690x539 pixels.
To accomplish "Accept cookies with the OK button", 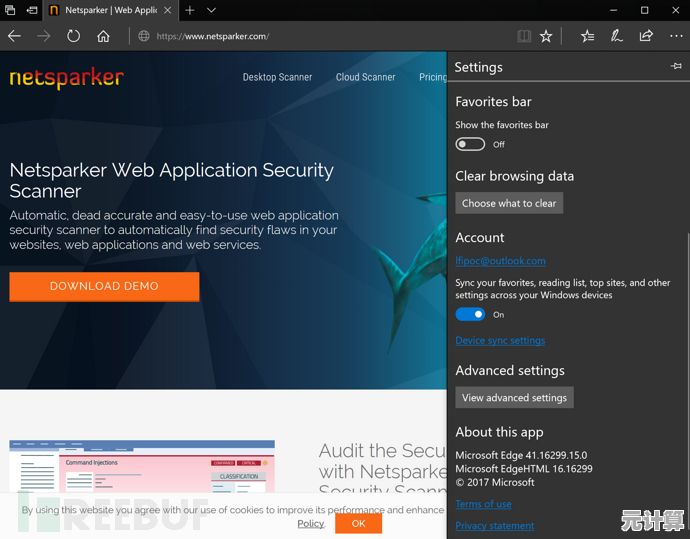I will click(x=358, y=524).
